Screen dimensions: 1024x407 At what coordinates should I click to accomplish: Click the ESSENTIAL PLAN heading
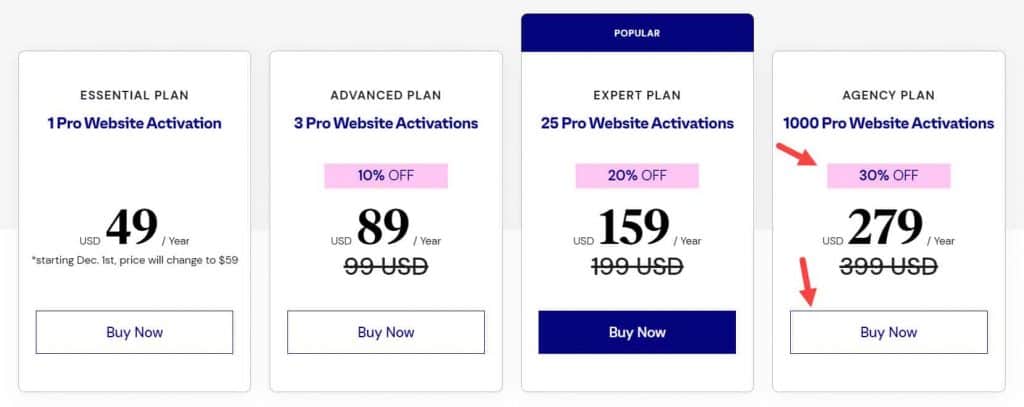coord(134,96)
